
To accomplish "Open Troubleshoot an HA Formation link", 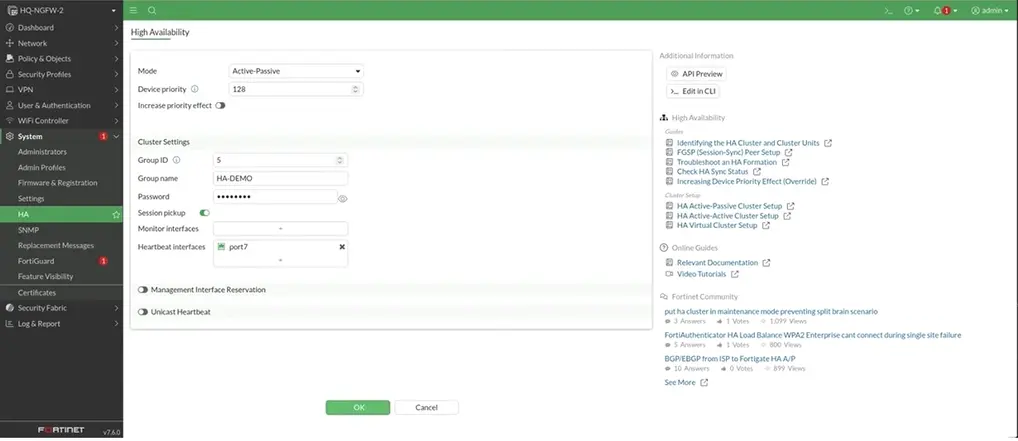I will (728, 162).
